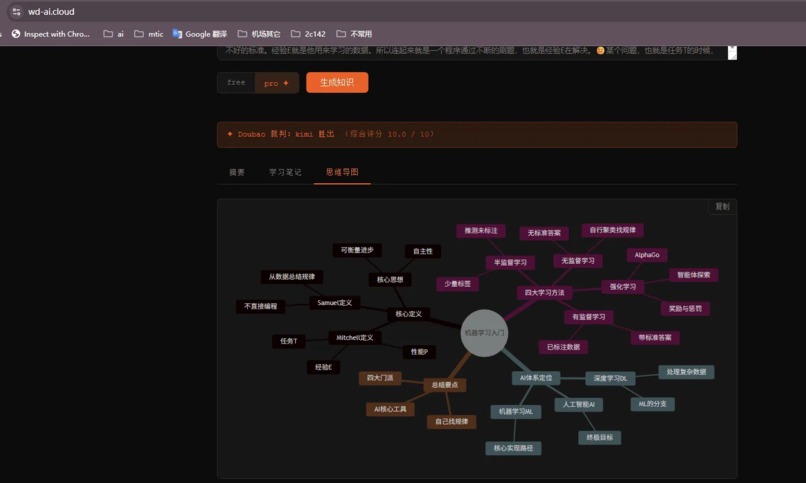Select the 深度学习DL node
Screen dimensions: 806x483
pos(611,378)
